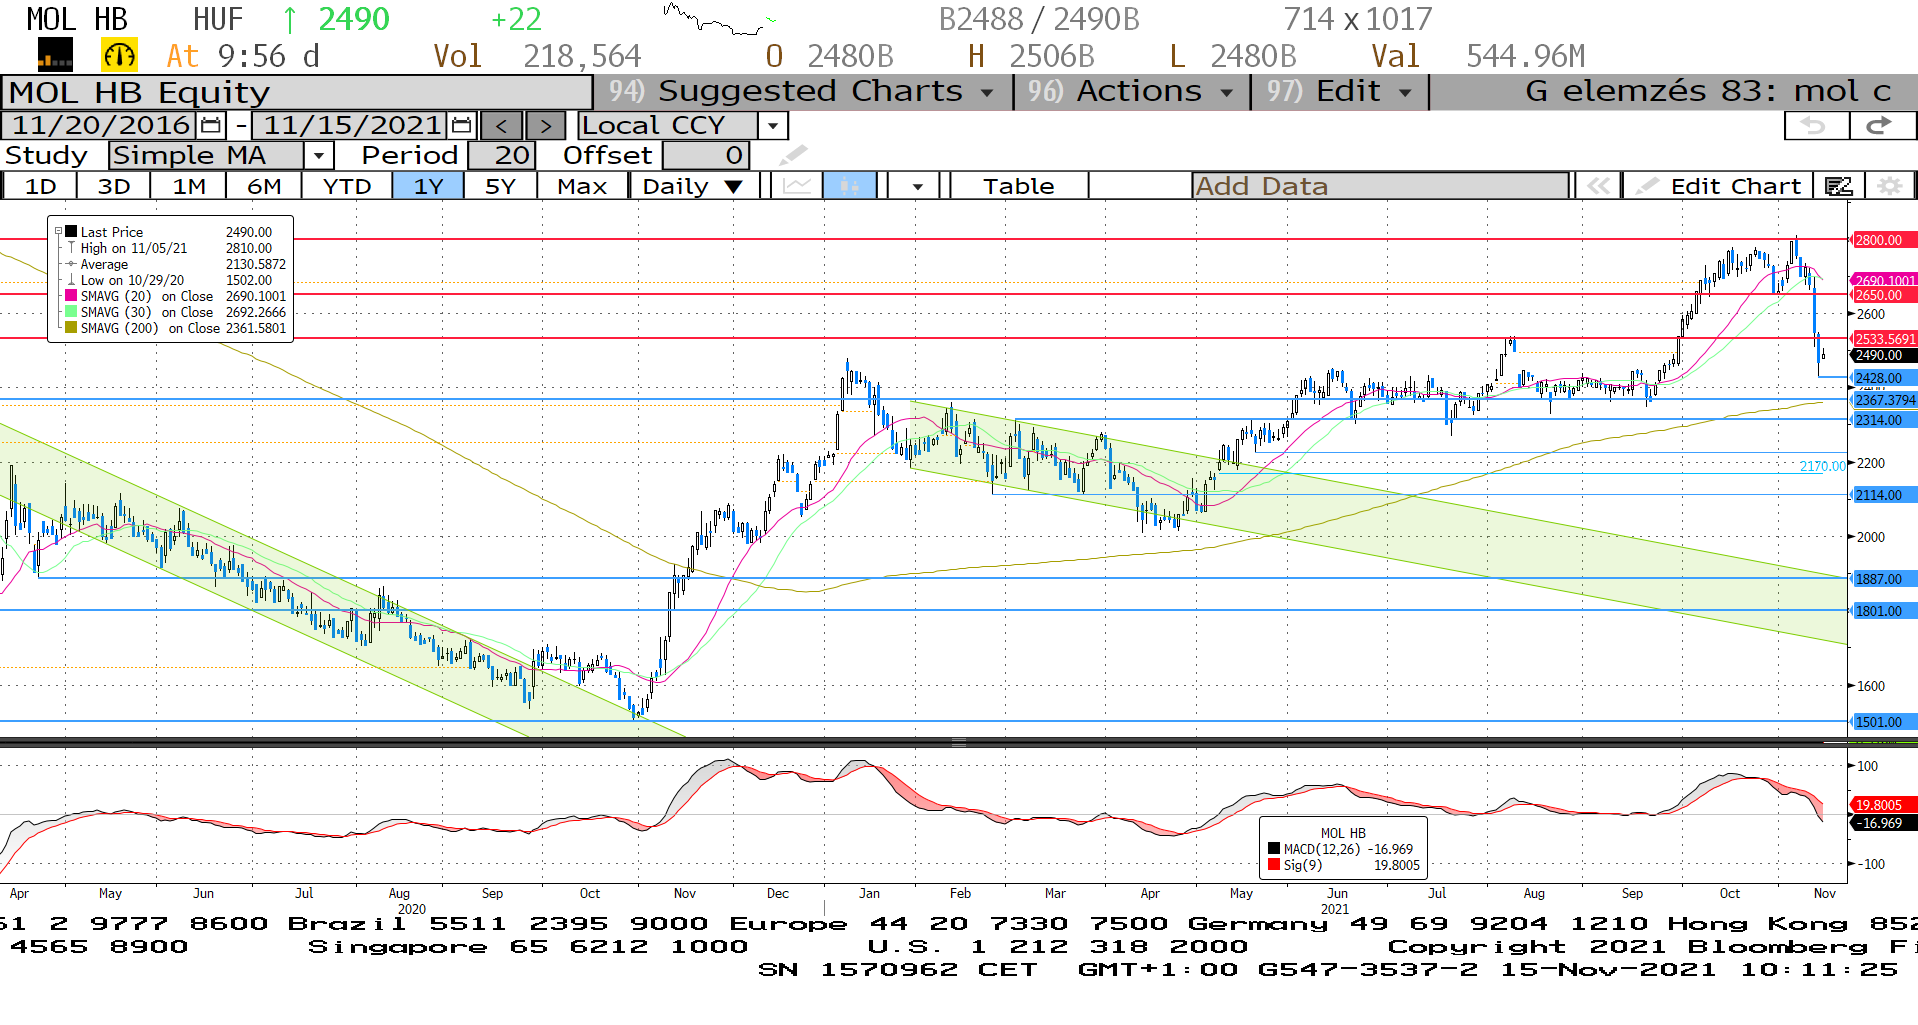Click the Last Price black swatch in legend

coord(71,232)
